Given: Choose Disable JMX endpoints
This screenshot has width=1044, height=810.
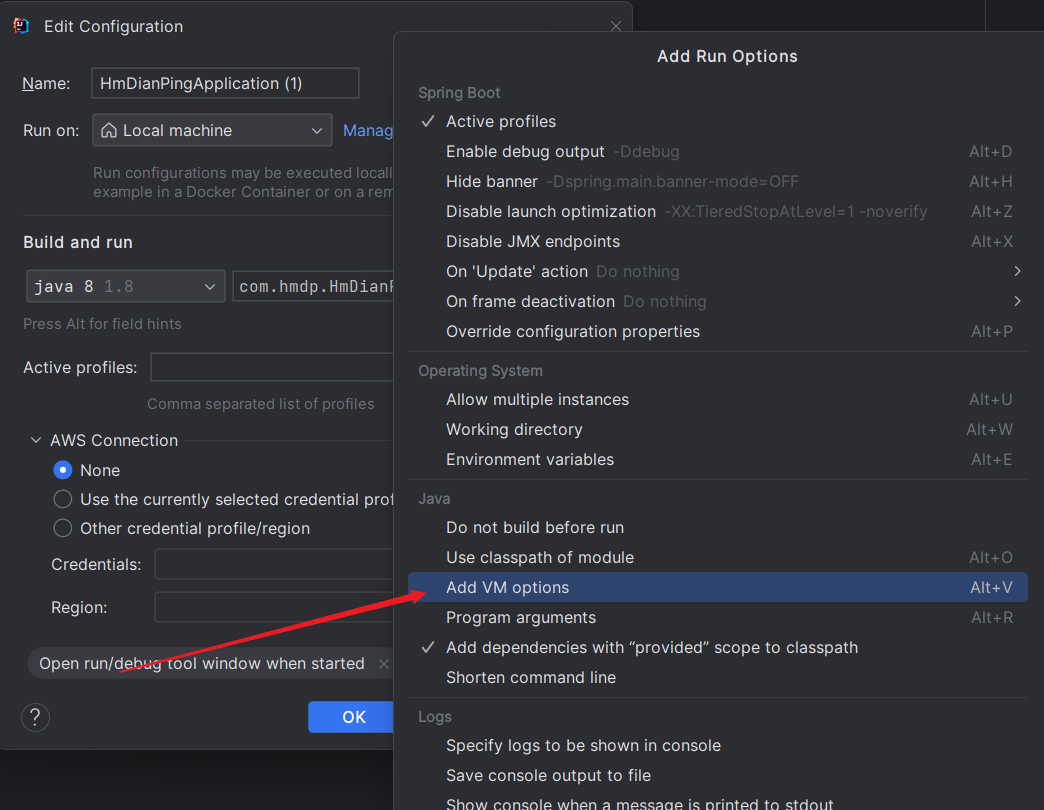Looking at the screenshot, I should 718,242.
